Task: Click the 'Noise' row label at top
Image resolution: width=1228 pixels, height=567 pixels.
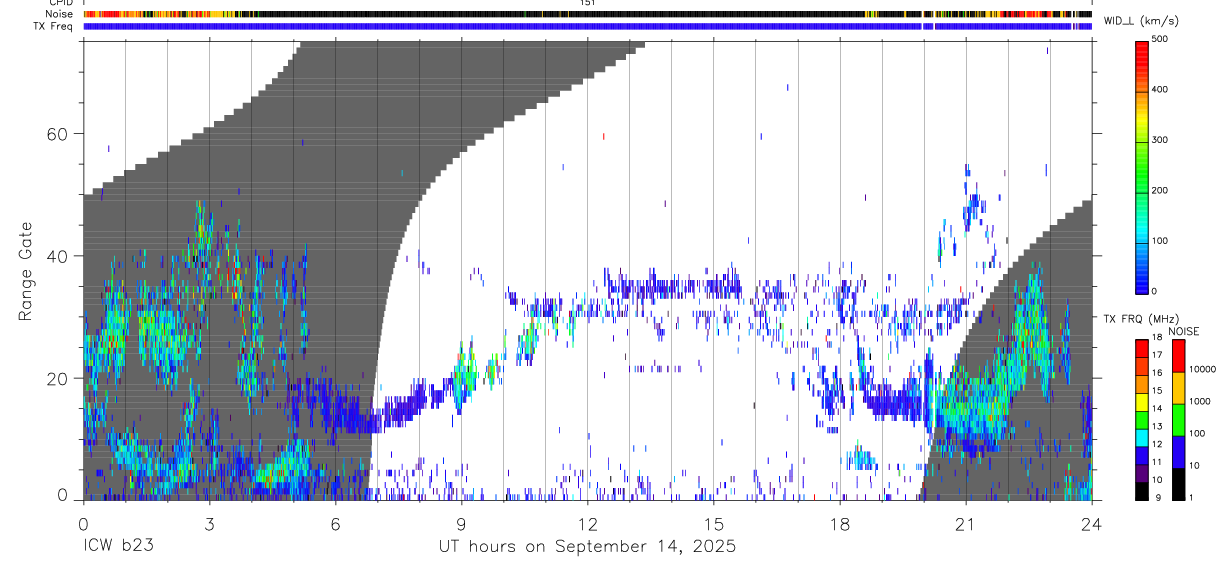Action: tap(59, 14)
